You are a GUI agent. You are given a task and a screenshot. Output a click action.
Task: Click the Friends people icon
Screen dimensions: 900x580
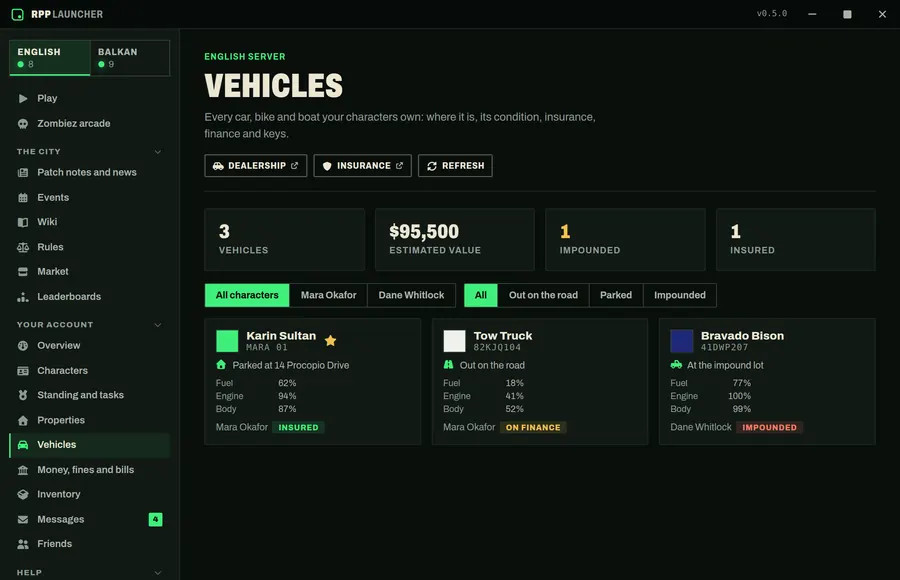[23, 544]
